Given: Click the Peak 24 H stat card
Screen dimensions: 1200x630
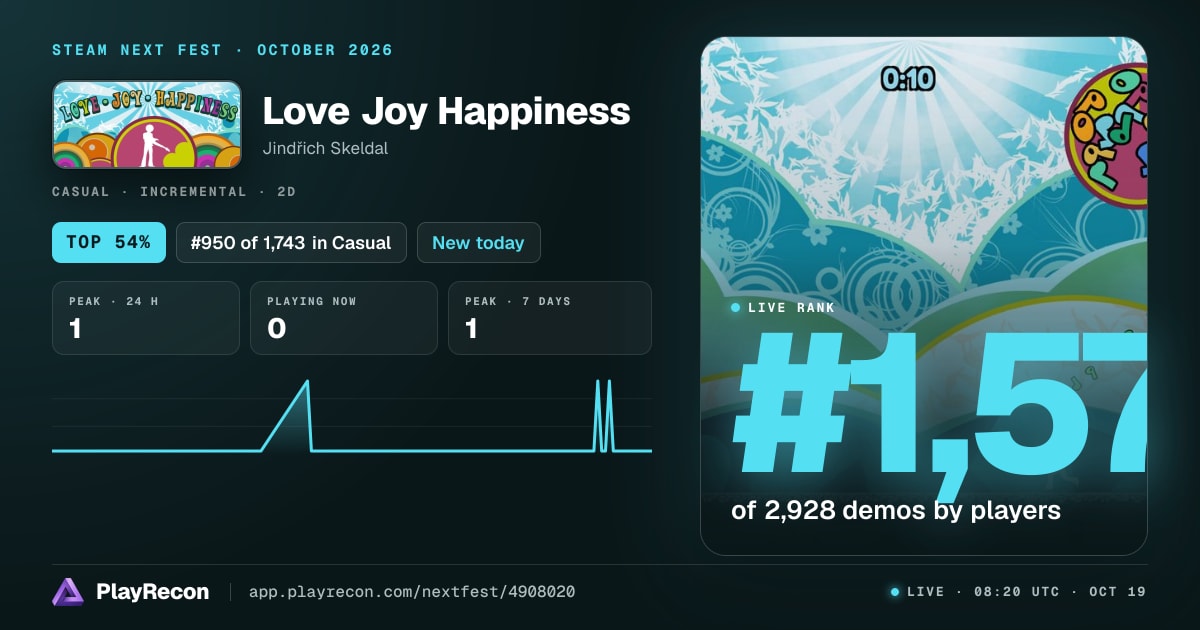Looking at the screenshot, I should (x=146, y=318).
